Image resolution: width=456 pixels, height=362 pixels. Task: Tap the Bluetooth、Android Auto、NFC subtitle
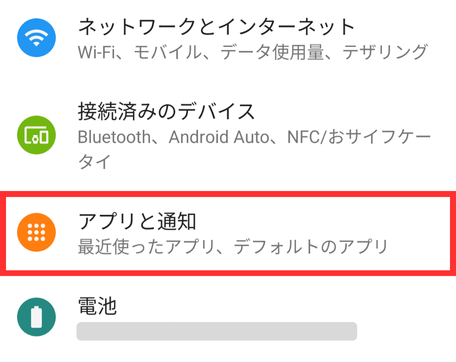click(x=254, y=149)
